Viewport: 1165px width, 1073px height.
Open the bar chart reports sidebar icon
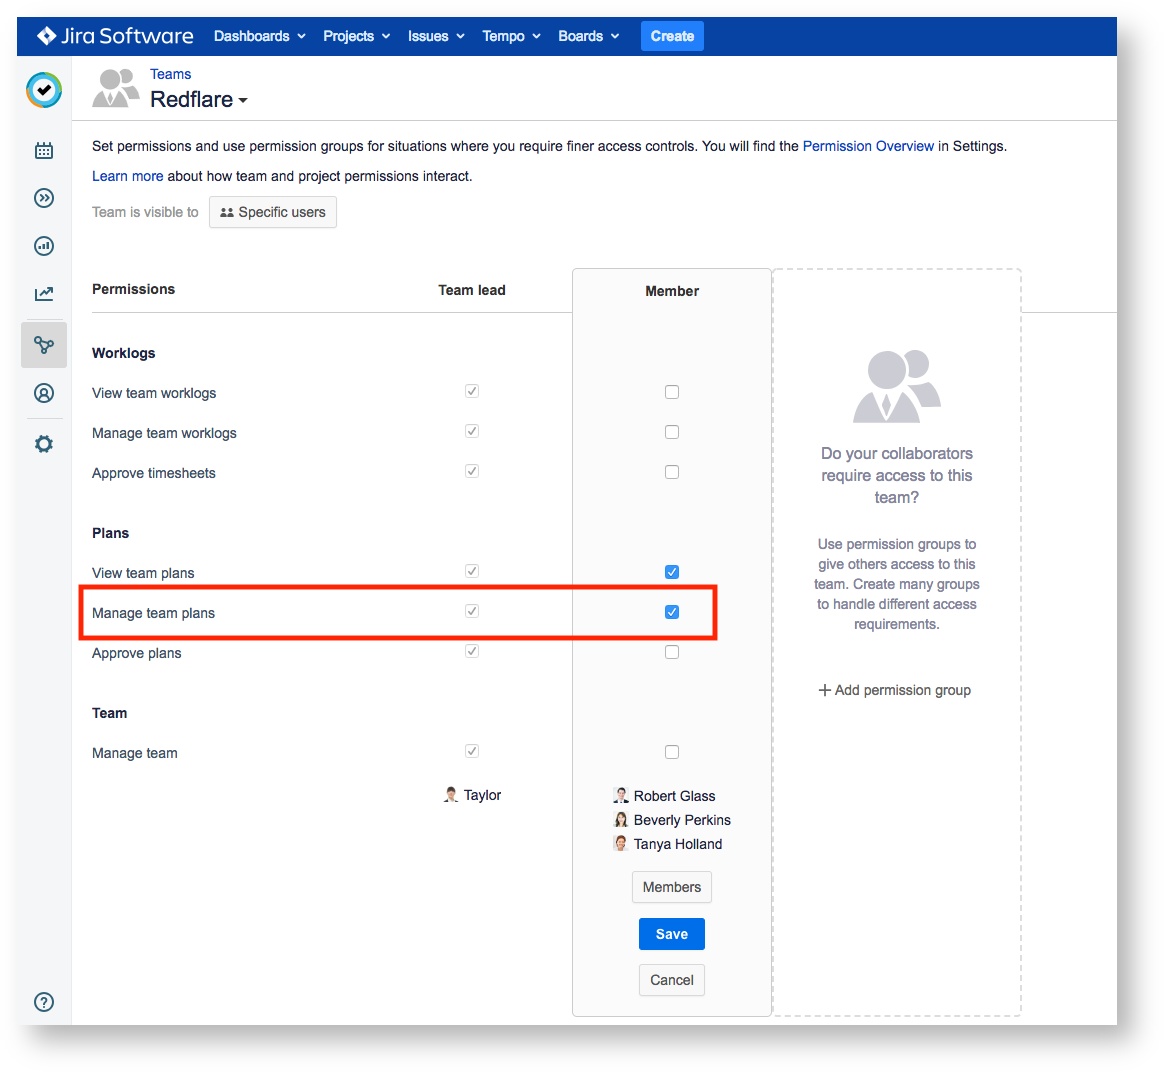44,246
